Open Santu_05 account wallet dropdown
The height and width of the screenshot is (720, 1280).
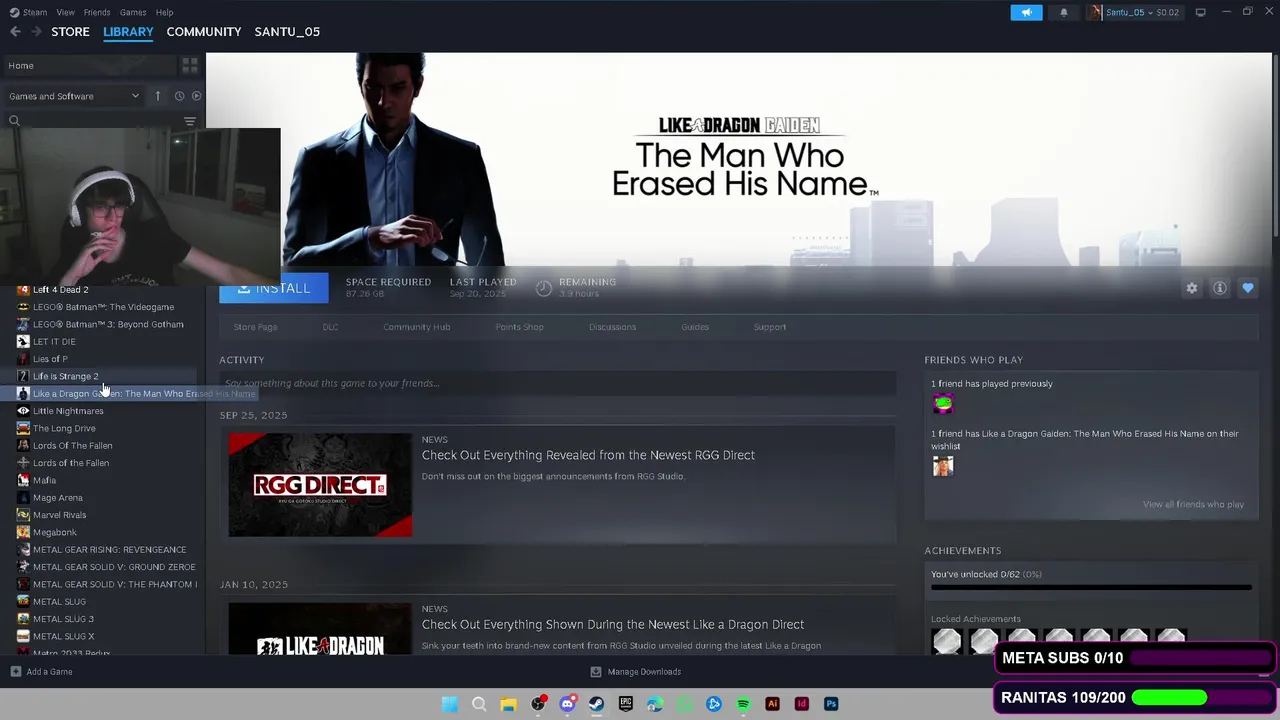coord(1136,12)
